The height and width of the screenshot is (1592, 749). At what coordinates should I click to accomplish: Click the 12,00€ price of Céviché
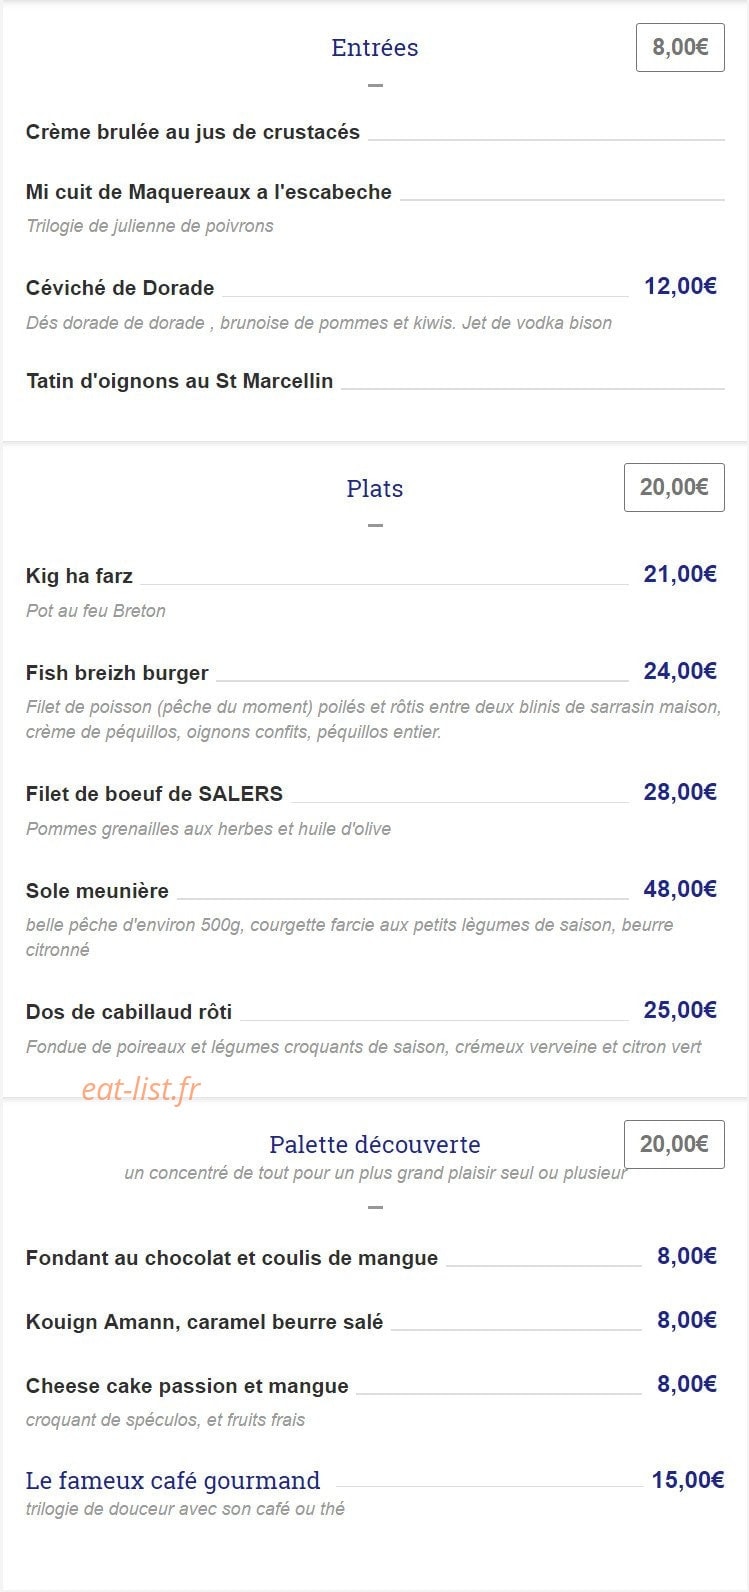[x=681, y=287]
